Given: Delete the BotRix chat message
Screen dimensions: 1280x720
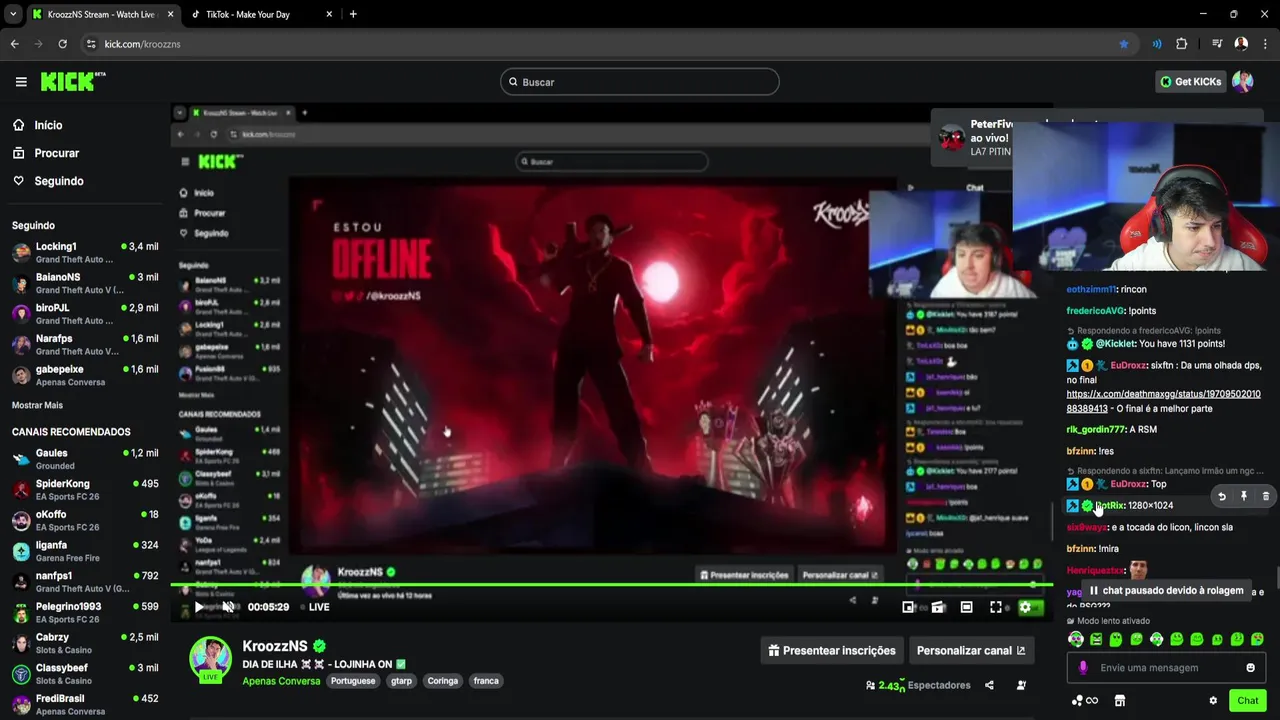Looking at the screenshot, I should [x=1266, y=496].
